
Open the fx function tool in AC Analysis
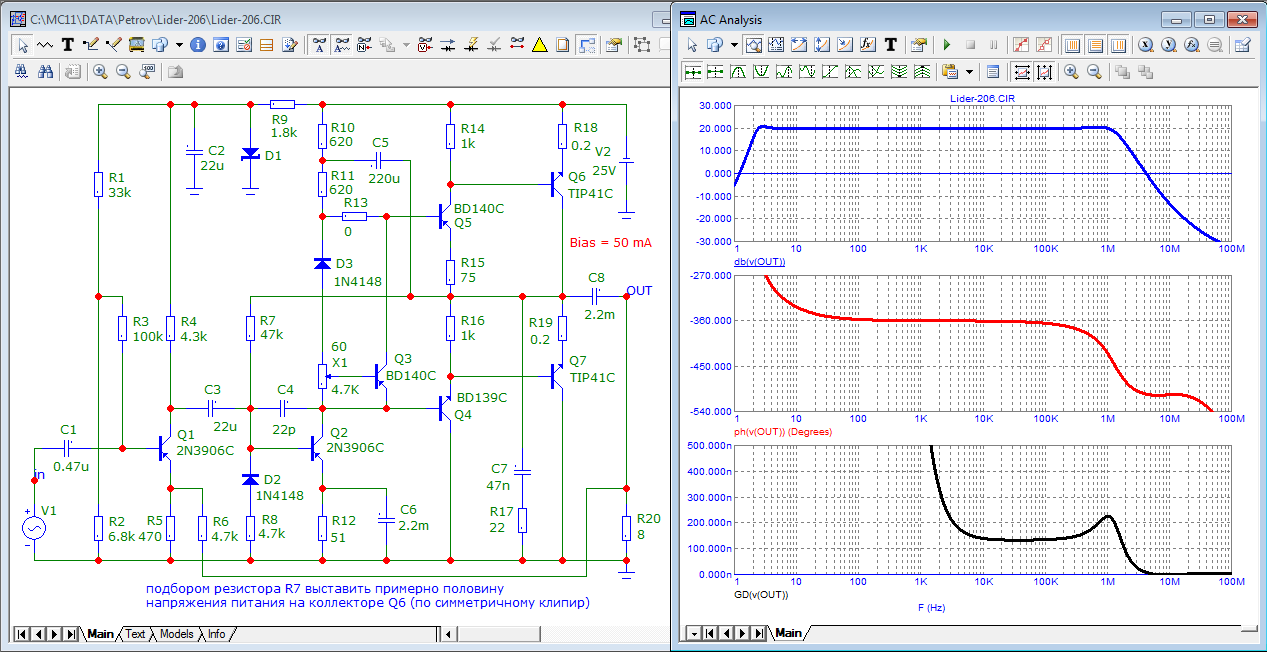868,45
